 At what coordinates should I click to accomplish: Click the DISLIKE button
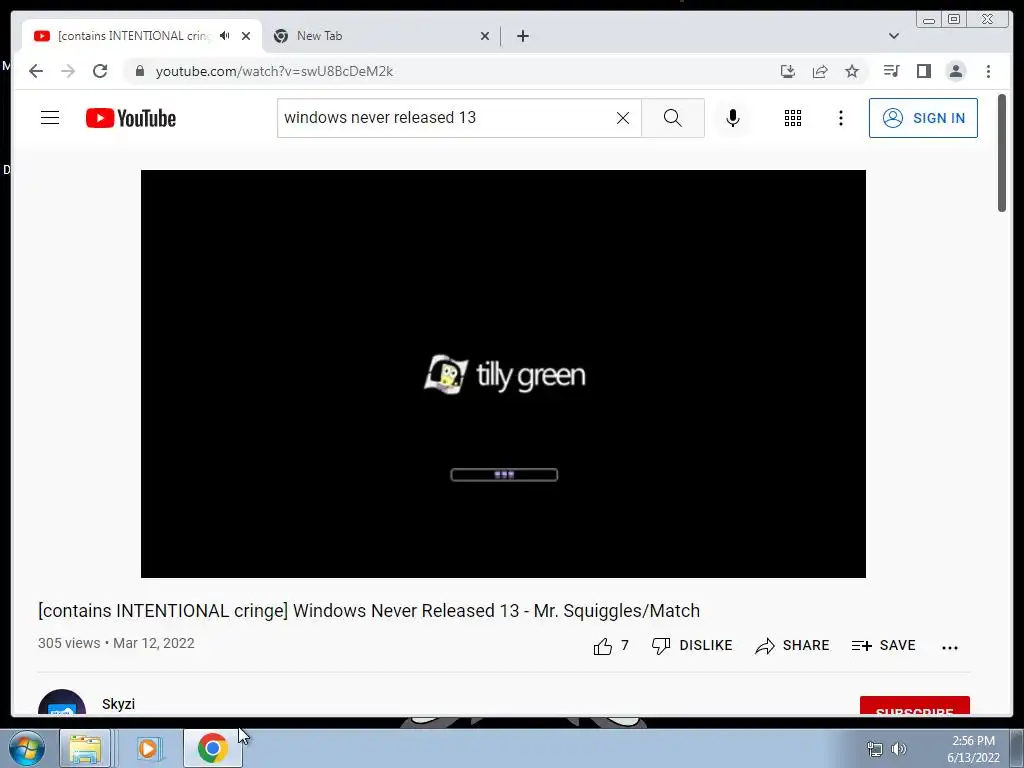[692, 646]
